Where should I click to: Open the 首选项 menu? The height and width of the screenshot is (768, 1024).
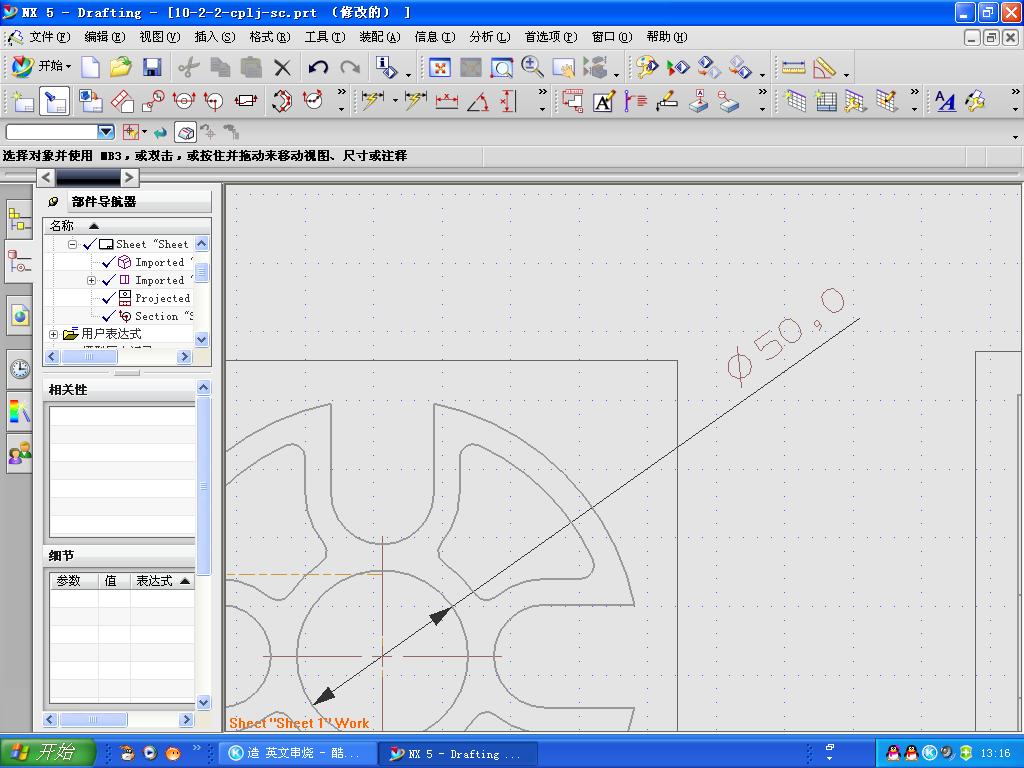click(550, 37)
